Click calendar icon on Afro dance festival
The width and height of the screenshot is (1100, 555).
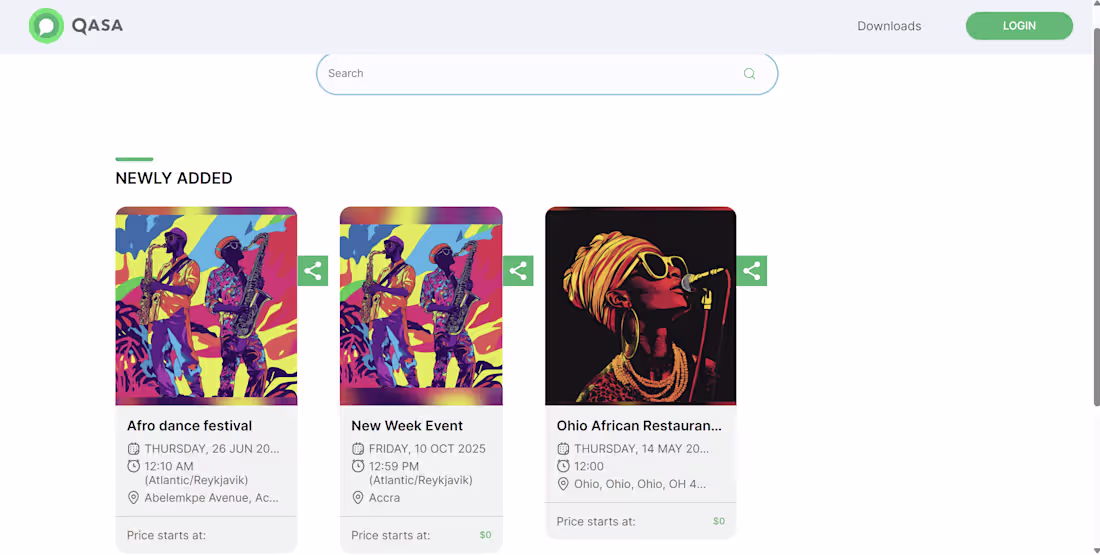point(133,449)
